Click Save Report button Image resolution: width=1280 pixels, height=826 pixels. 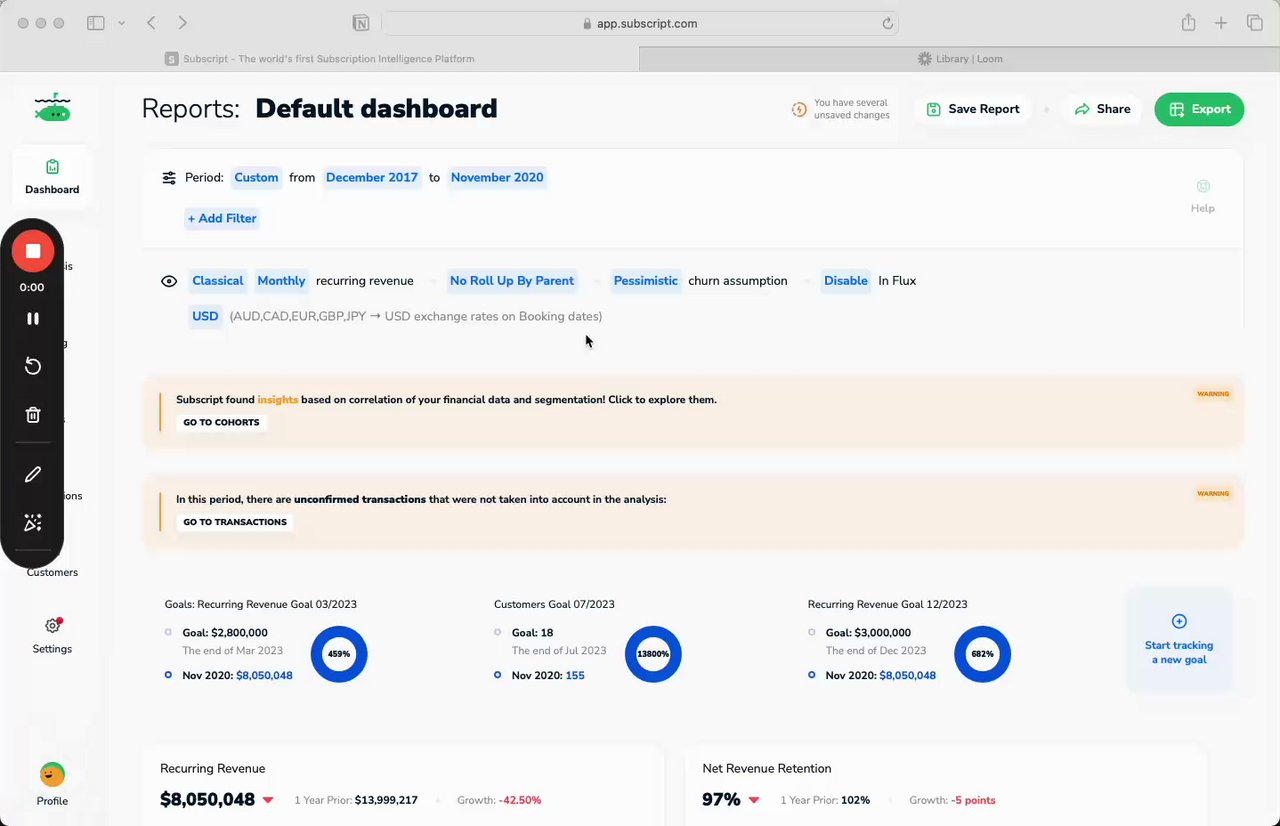tap(973, 109)
